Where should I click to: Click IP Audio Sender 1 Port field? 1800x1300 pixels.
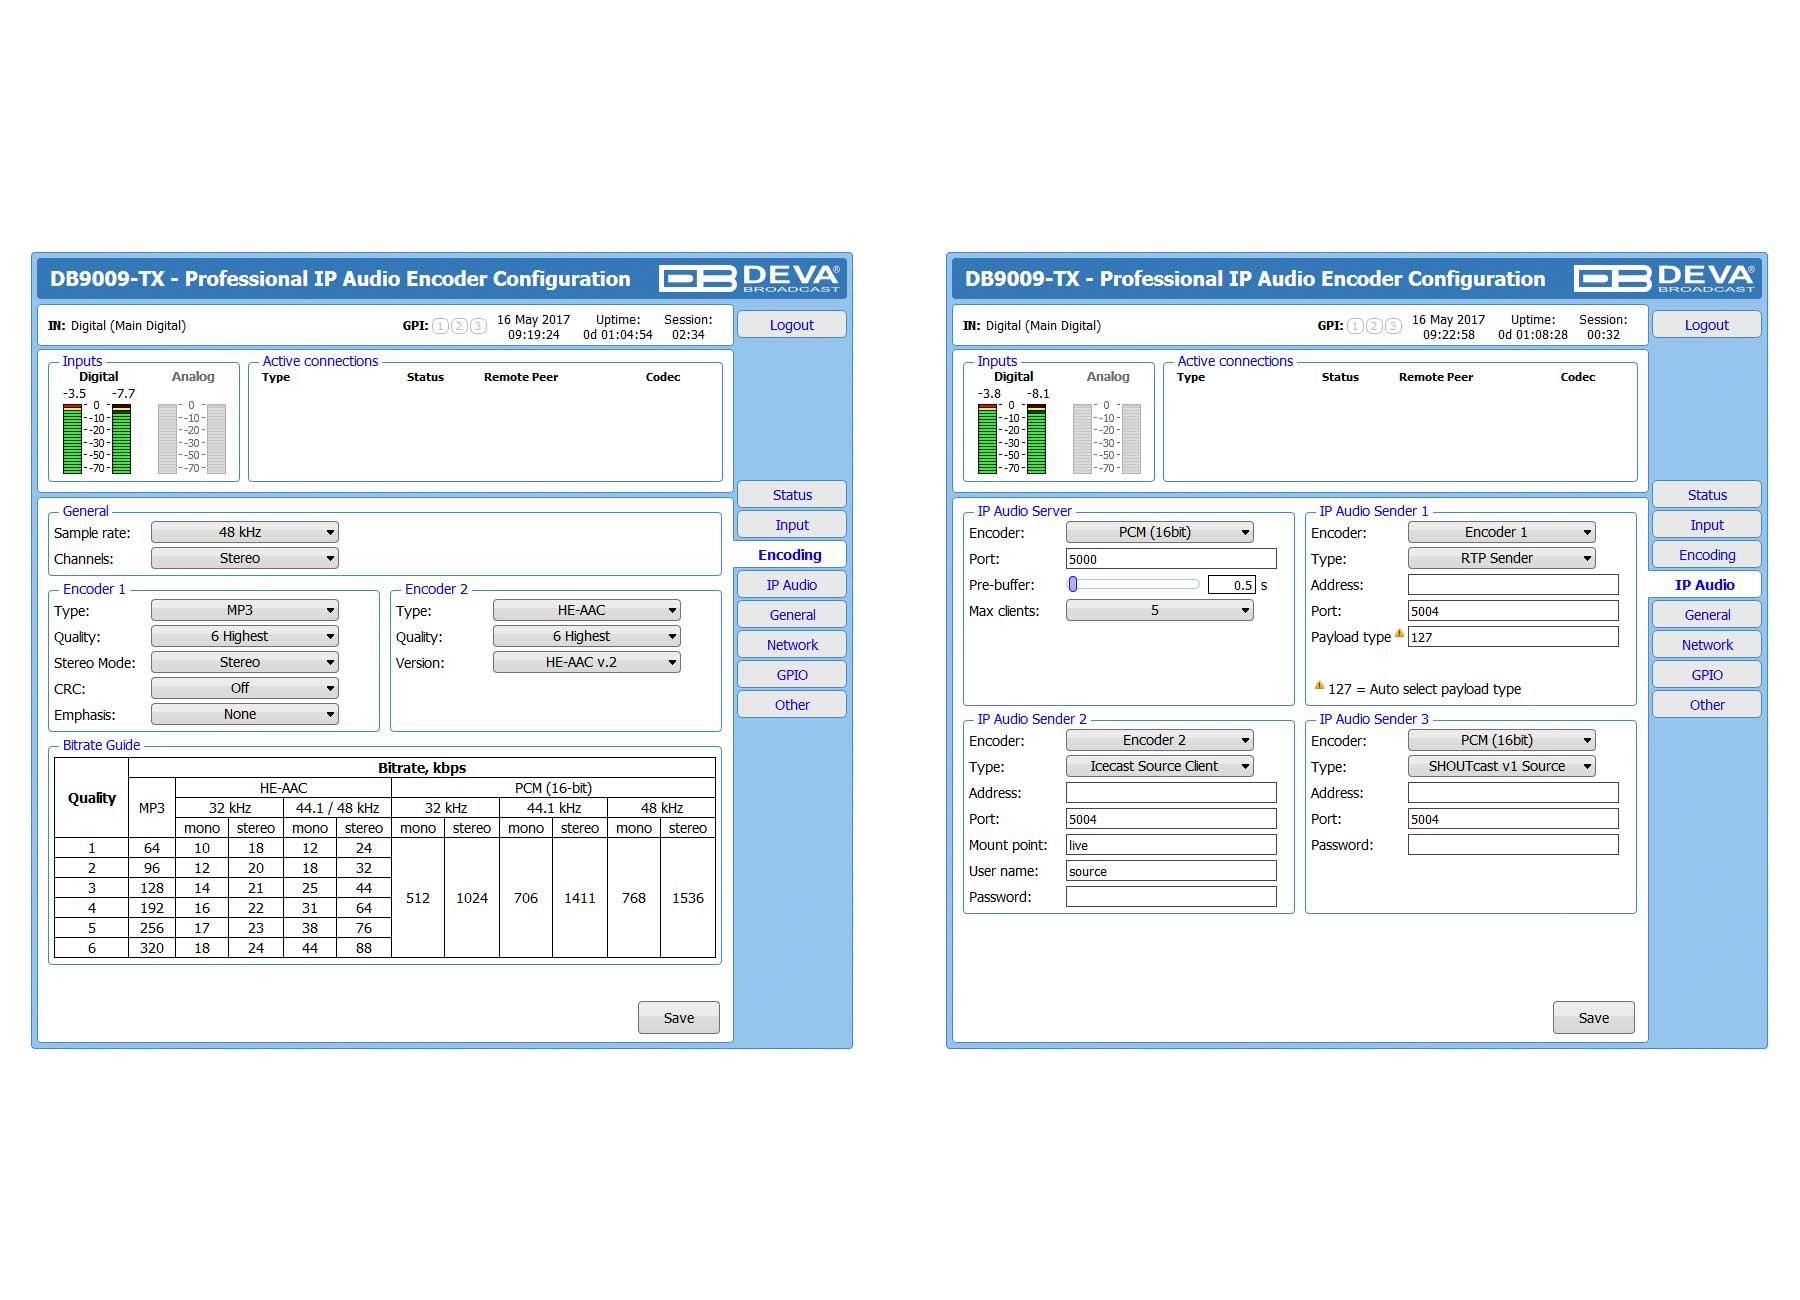[x=1513, y=611]
